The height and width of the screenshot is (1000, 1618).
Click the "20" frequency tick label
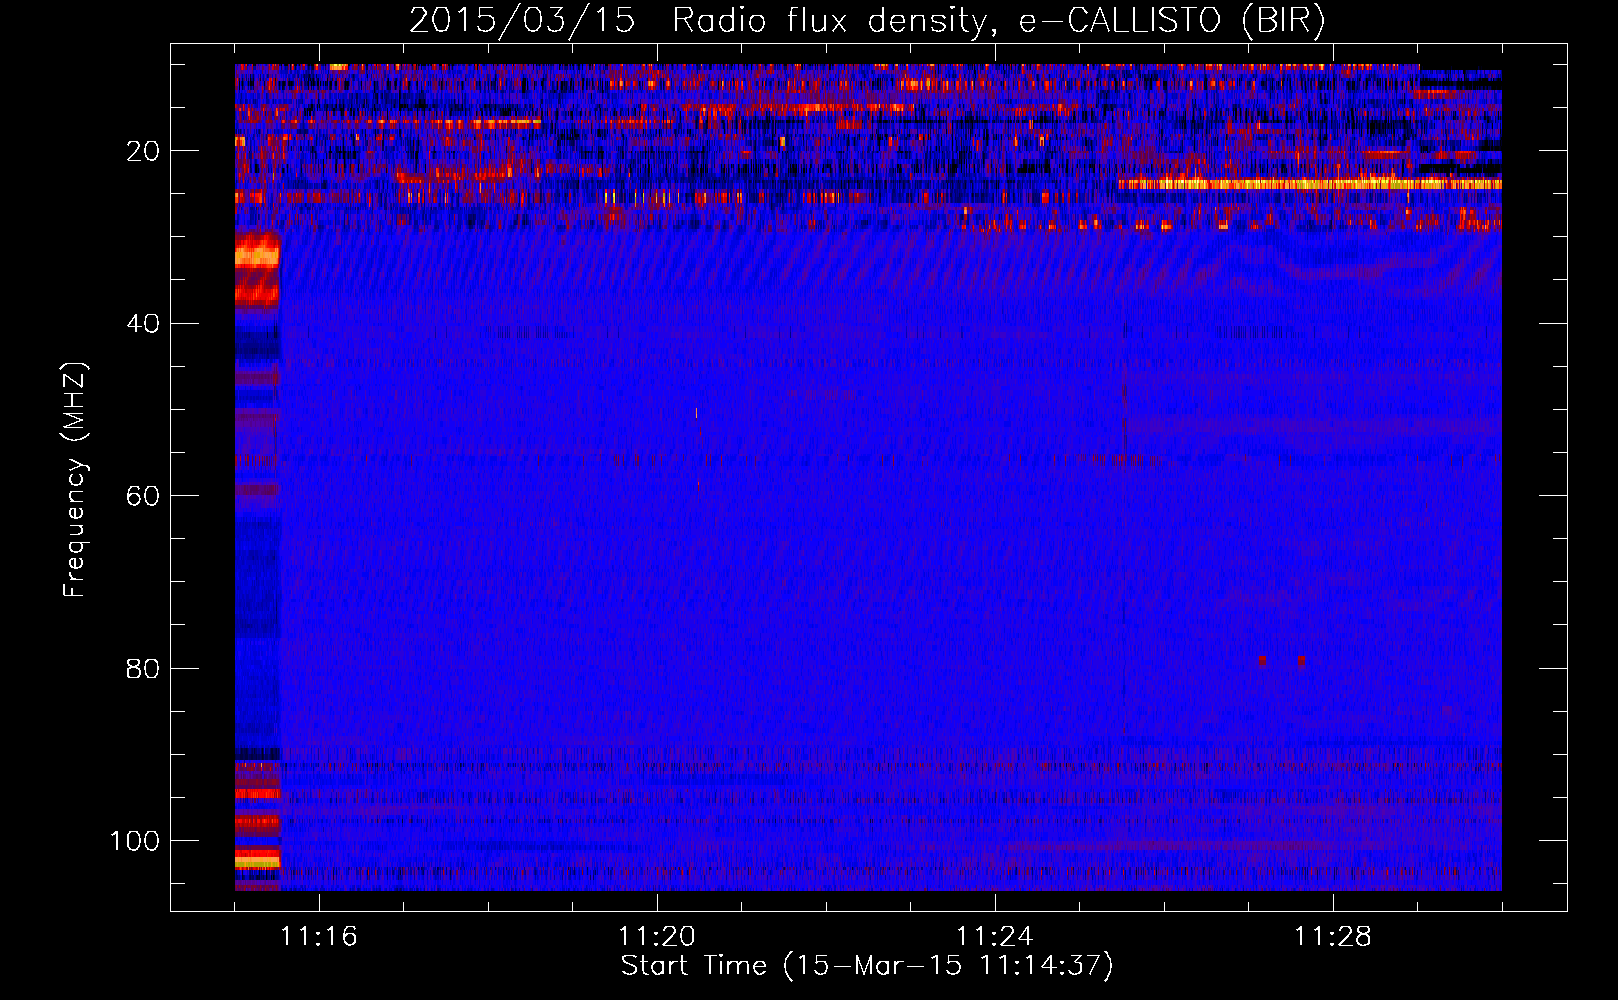(x=143, y=151)
